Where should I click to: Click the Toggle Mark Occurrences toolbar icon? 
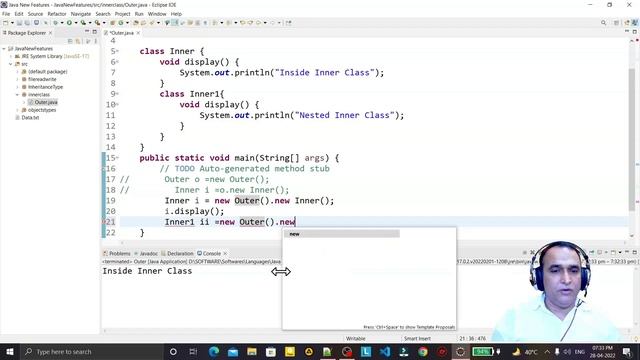(x=175, y=23)
